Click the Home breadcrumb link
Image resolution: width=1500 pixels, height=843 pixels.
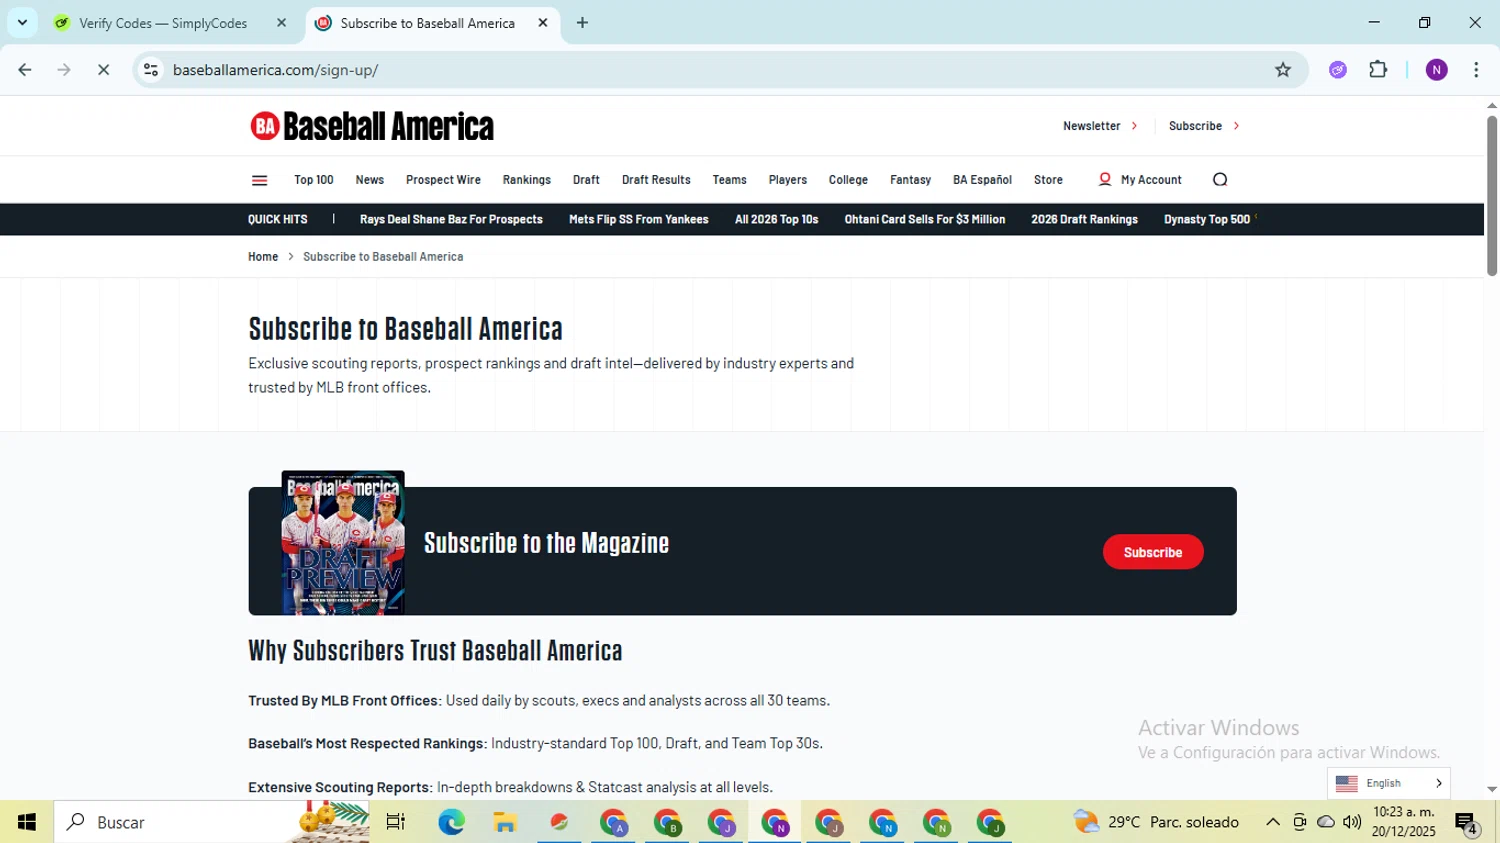pyautogui.click(x=263, y=257)
